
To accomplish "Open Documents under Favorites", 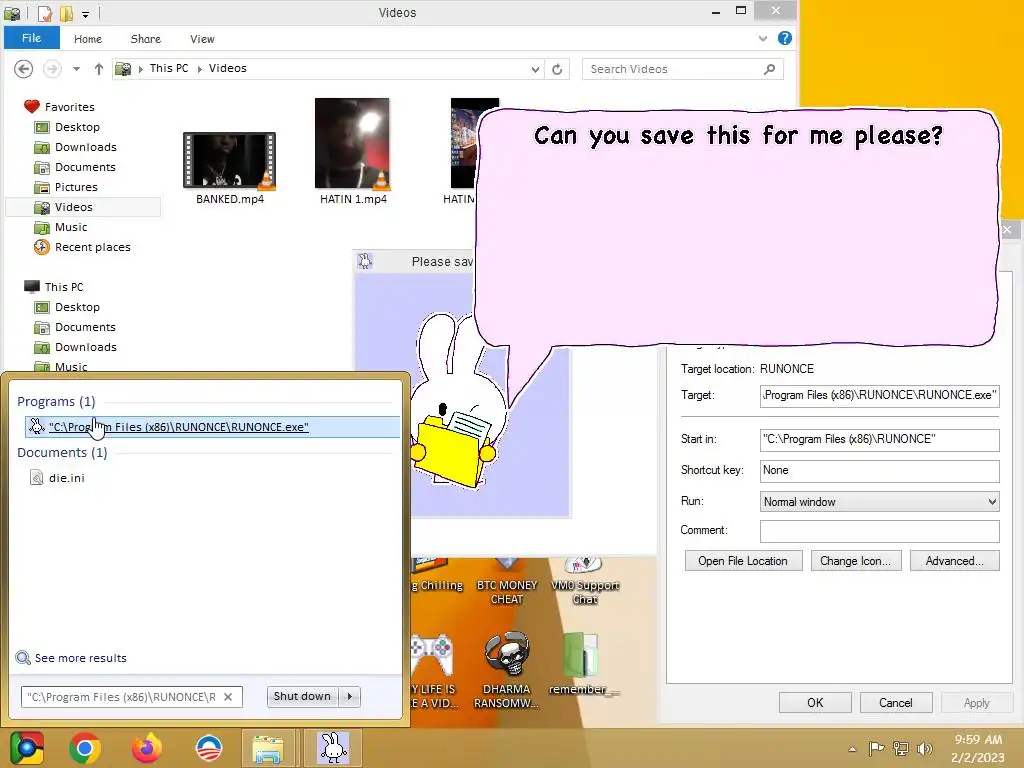I will 74,167.
